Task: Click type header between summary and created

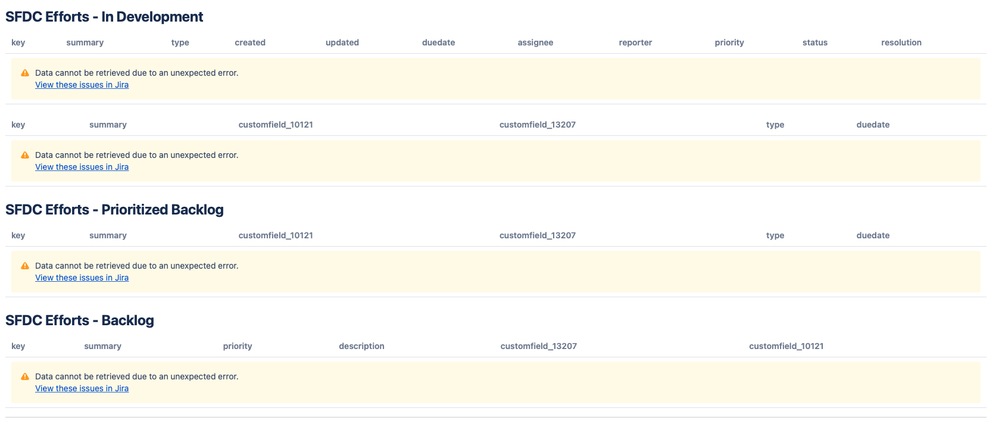Action: pyautogui.click(x=180, y=43)
